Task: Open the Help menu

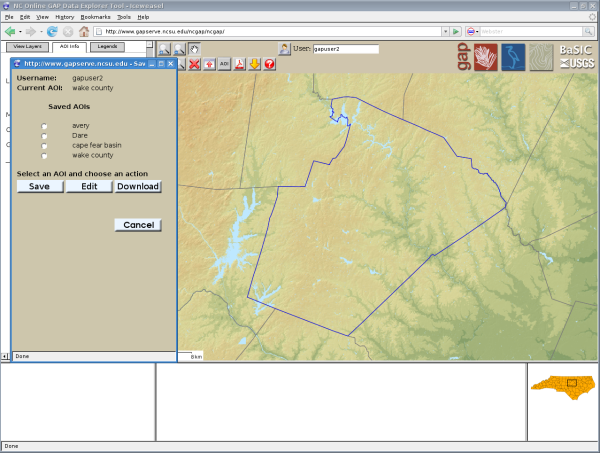Action: (x=143, y=17)
